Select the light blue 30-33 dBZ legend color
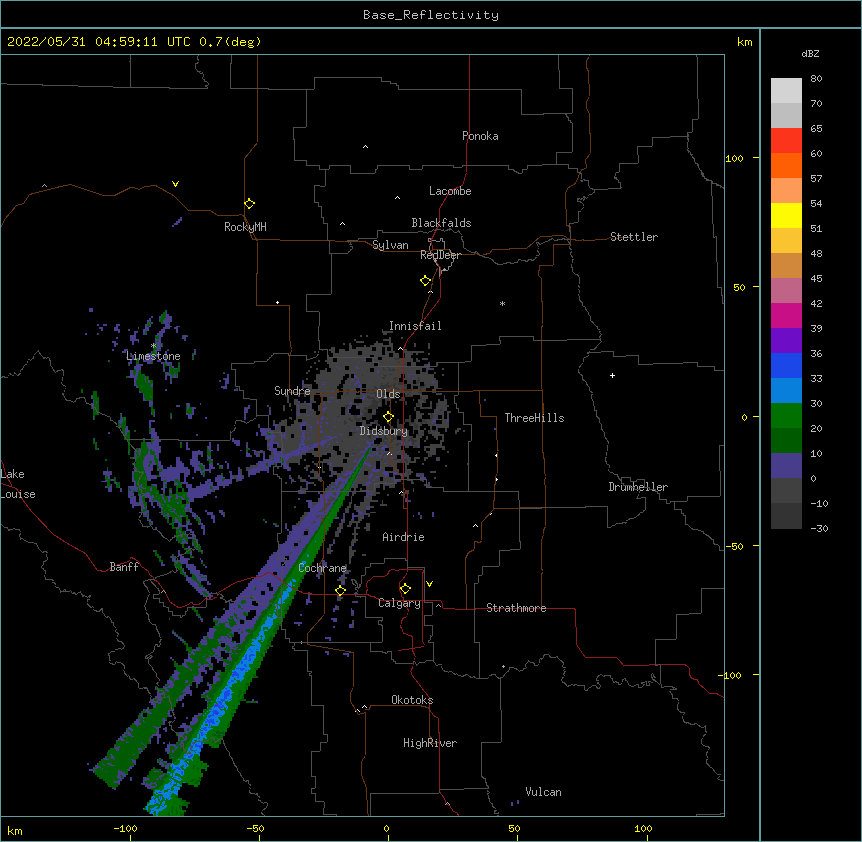Screen dimensions: 862x842 click(x=786, y=391)
